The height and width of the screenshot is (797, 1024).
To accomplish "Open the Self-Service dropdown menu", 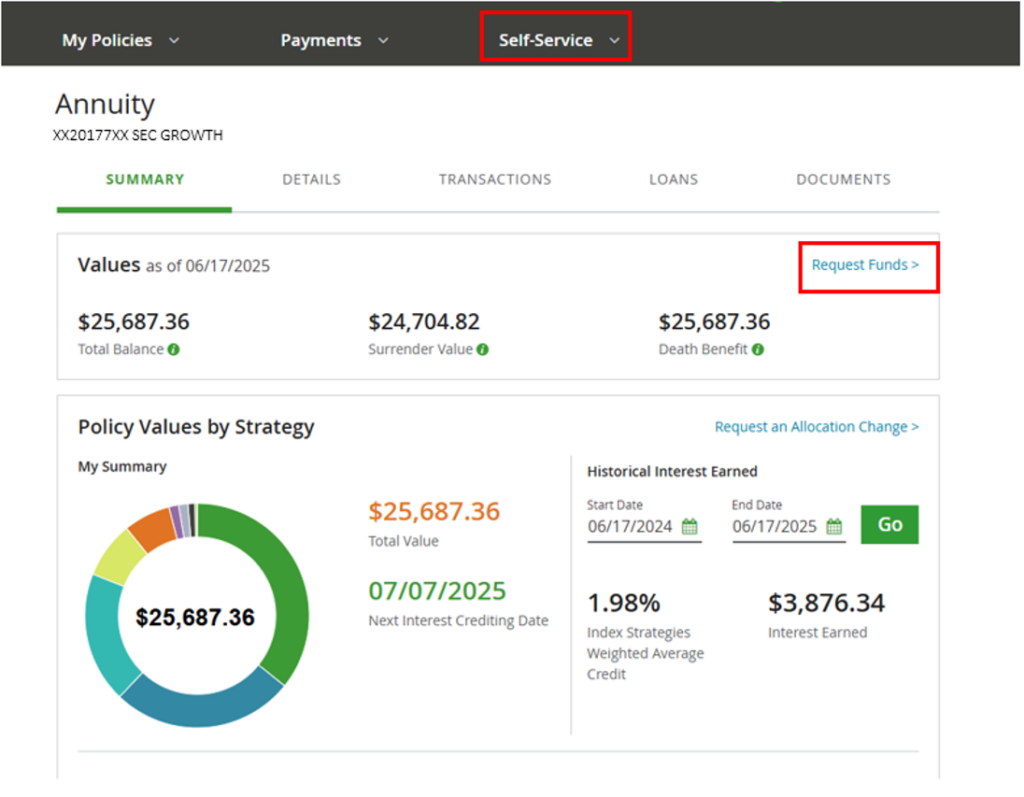I will 558,41.
